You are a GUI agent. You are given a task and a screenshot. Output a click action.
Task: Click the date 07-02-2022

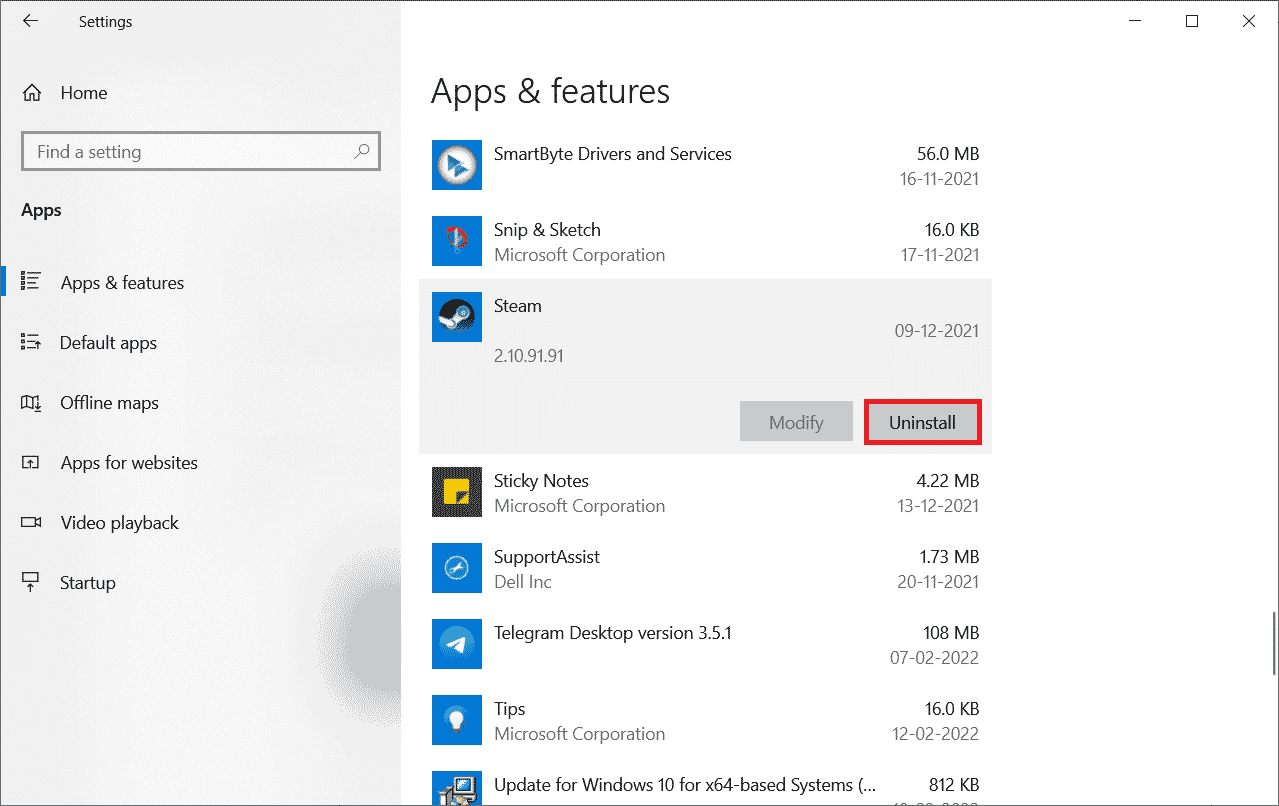tap(935, 658)
